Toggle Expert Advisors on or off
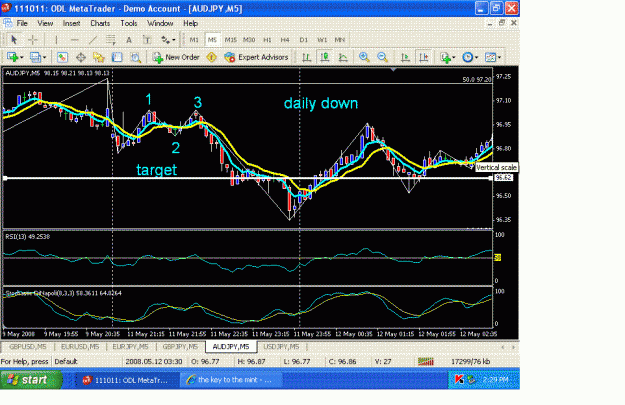The image size is (625, 405). click(256, 57)
